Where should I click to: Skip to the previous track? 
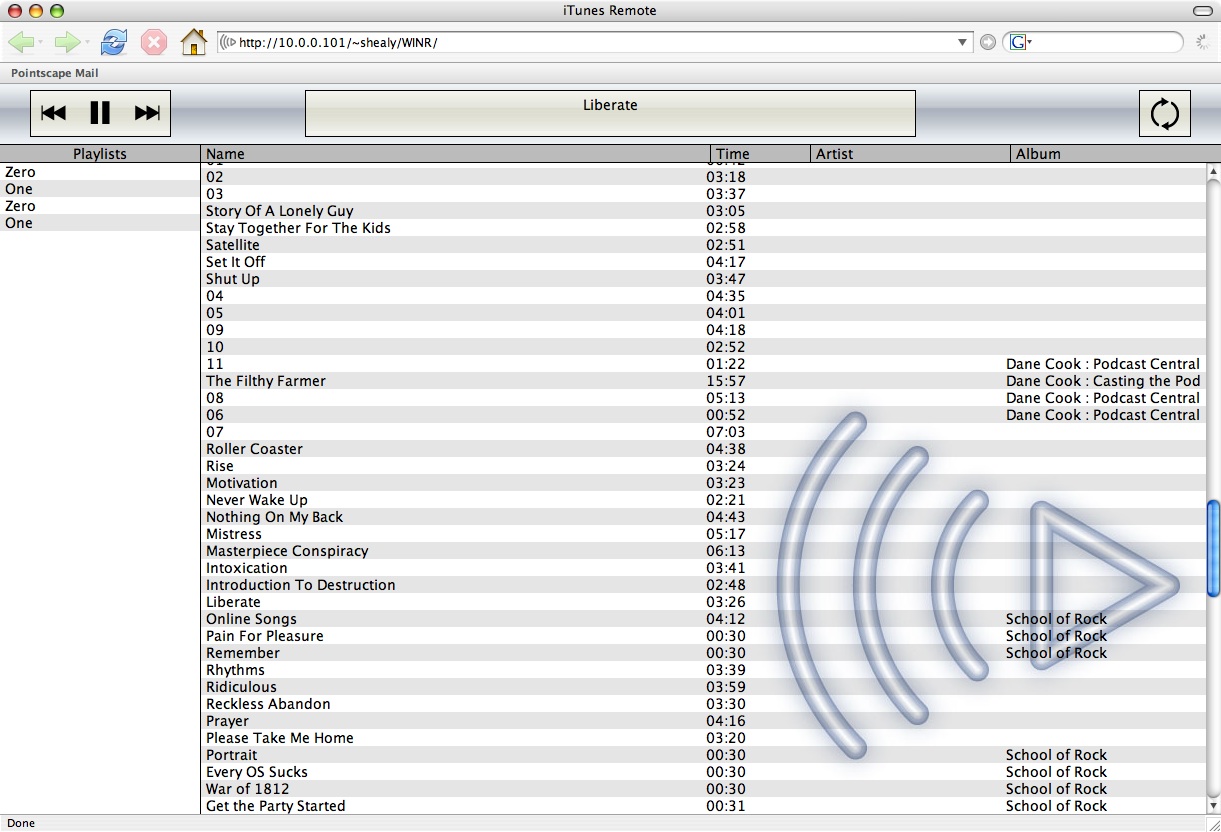[54, 113]
